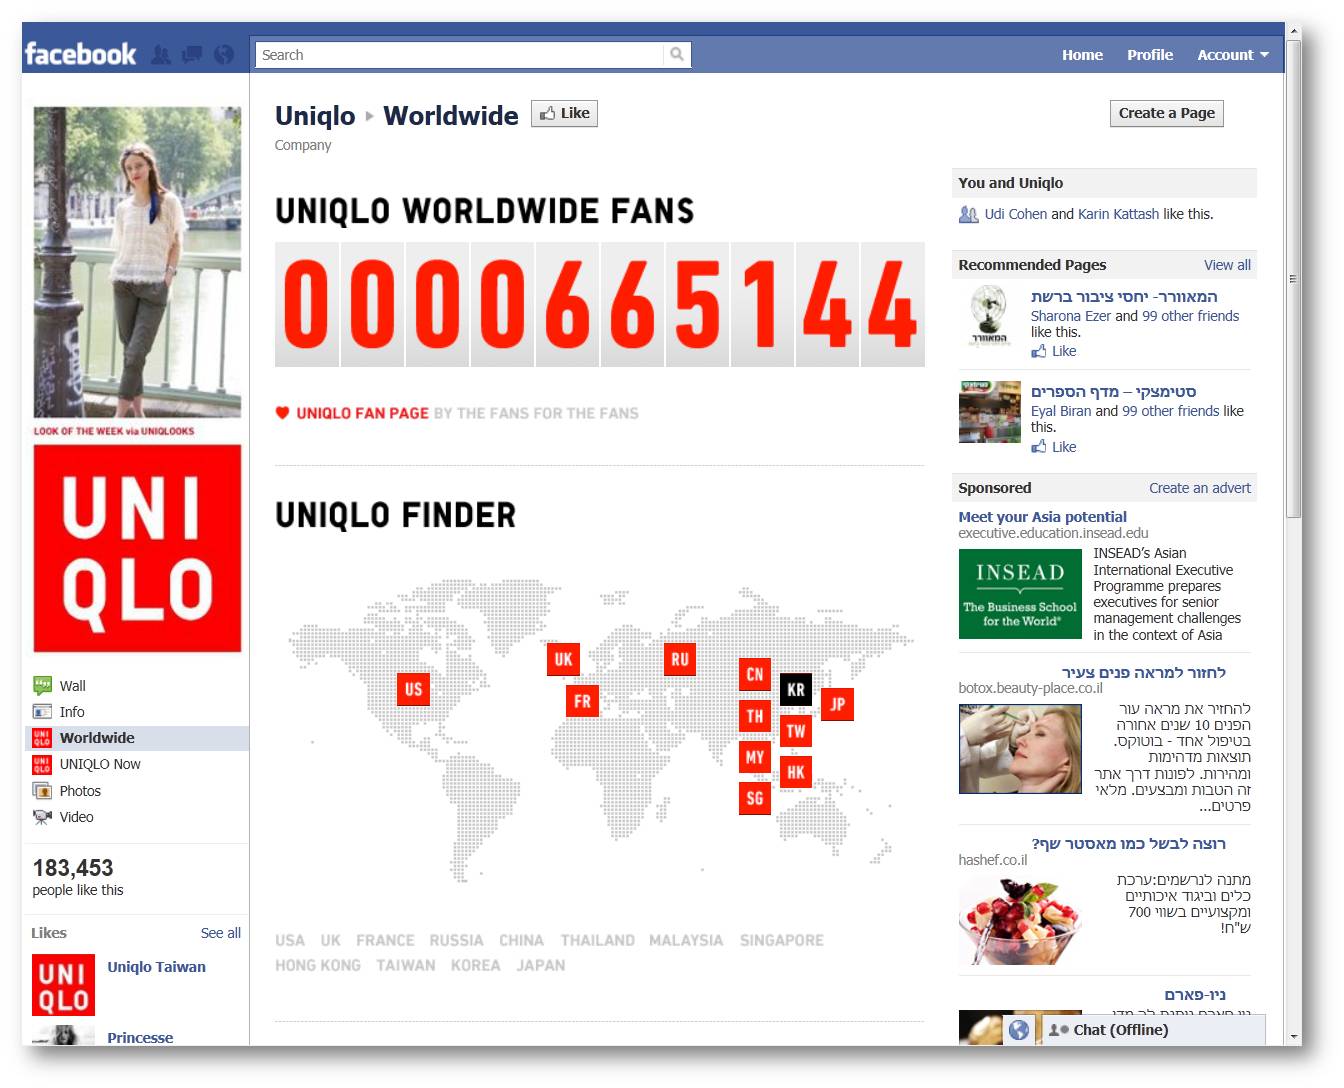Click the Facebook logo
The width and height of the screenshot is (1344, 1088).
80,54
